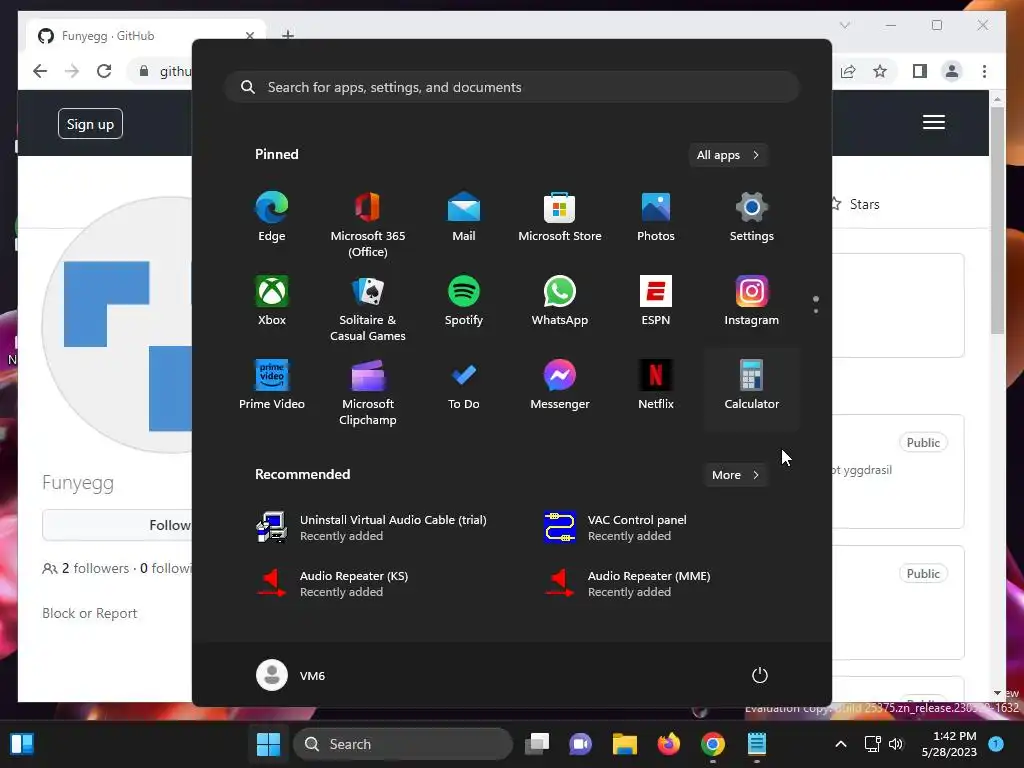Click Chrome back button
Screen dimensions: 1024x768
tap(40, 71)
